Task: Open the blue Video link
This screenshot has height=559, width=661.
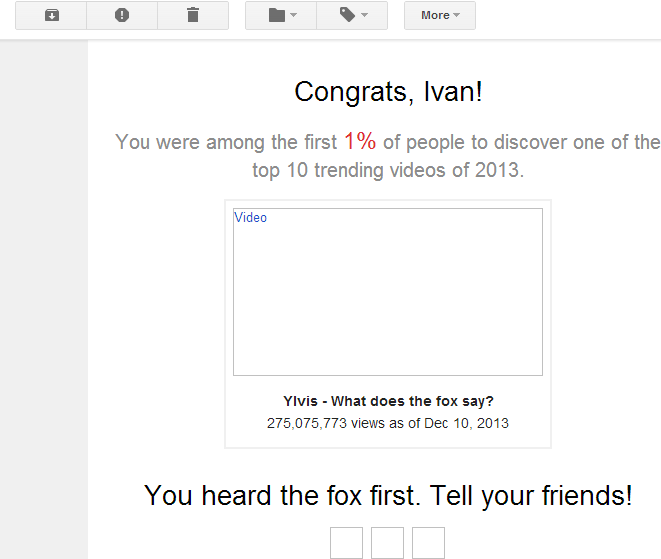Action: coord(250,218)
